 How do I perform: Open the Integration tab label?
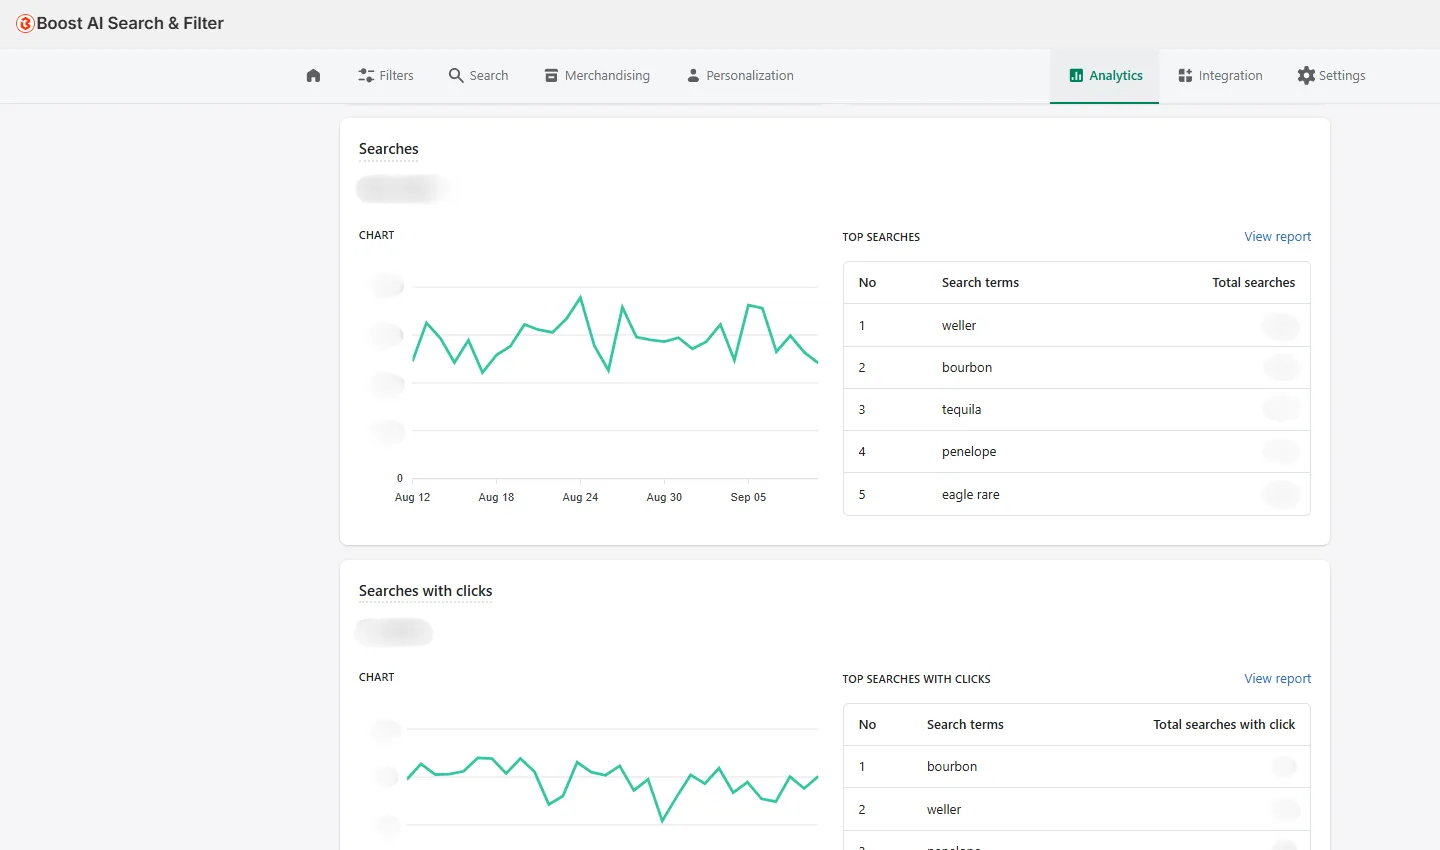[x=1230, y=75]
